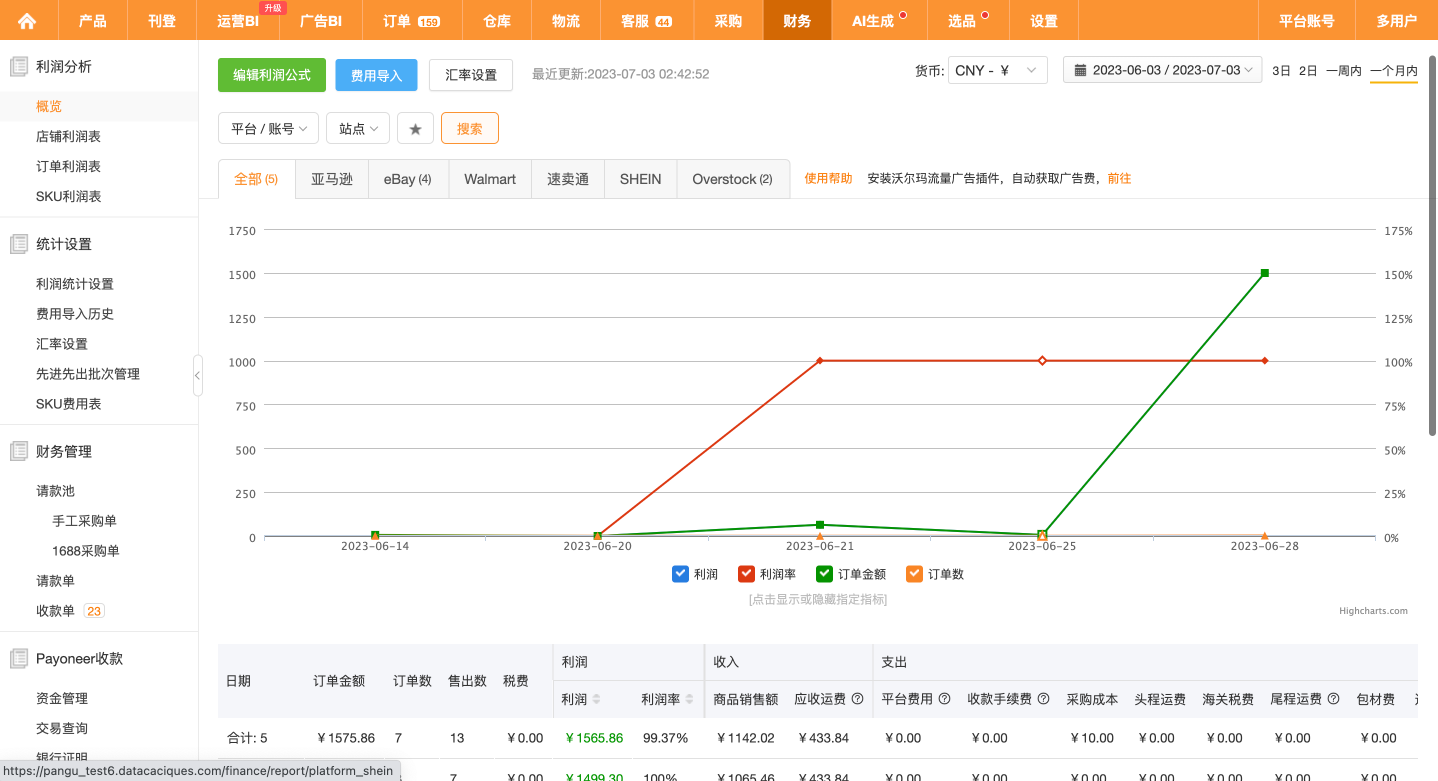This screenshot has height=781, width=1438.
Task: Open the 站点 site dropdown
Action: point(357,129)
